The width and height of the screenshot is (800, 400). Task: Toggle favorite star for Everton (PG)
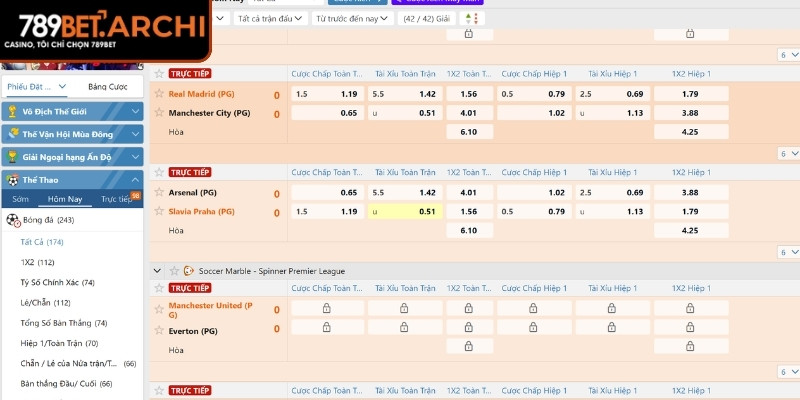click(x=158, y=330)
